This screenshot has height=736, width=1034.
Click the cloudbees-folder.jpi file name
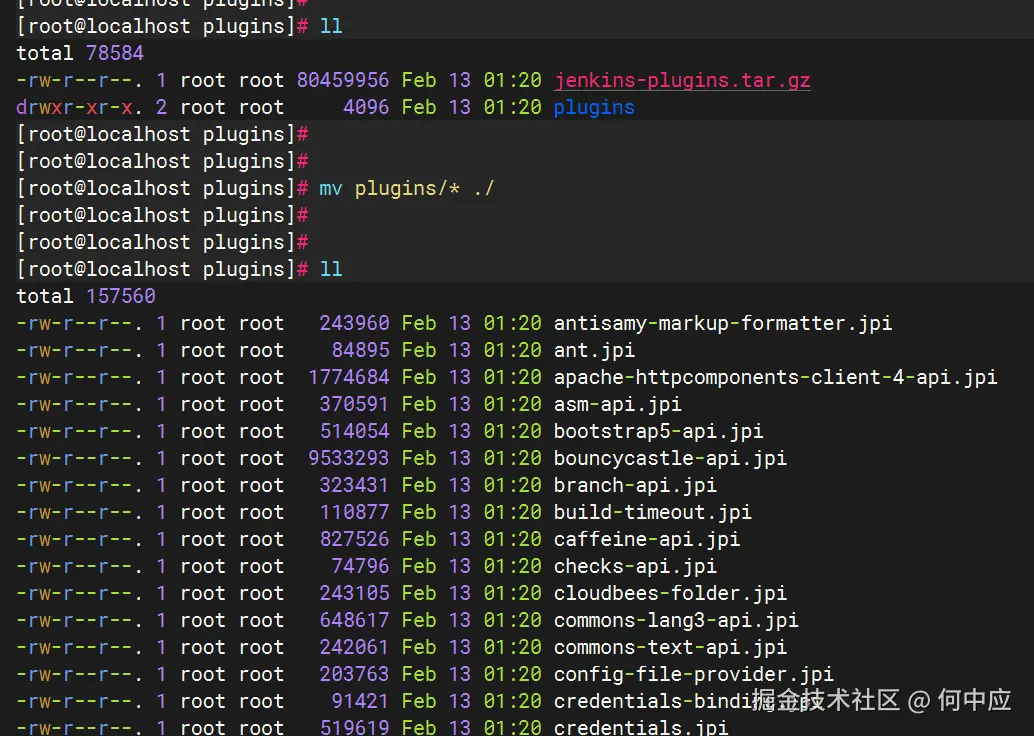670,594
